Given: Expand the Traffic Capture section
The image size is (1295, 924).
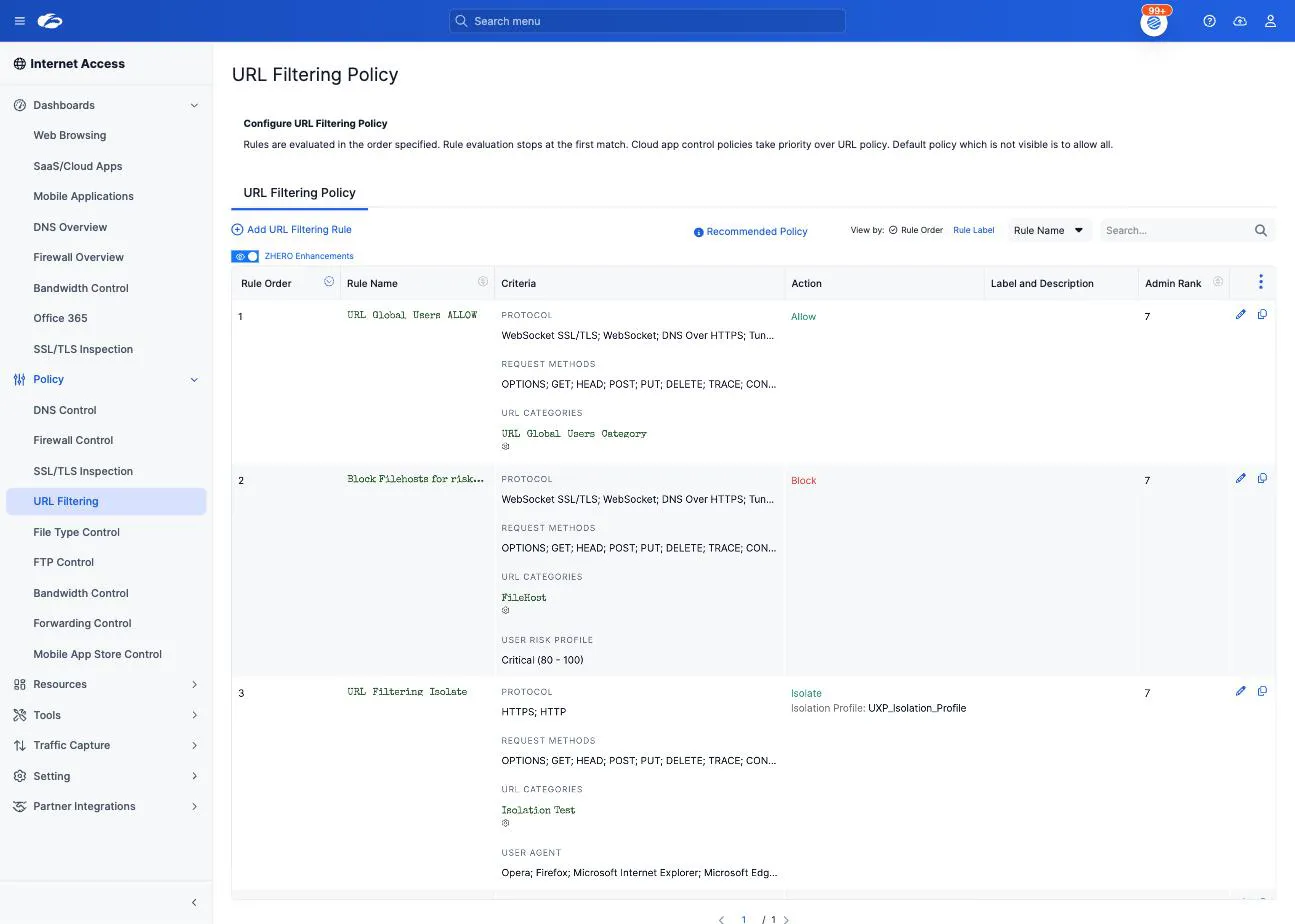Looking at the screenshot, I should (x=194, y=745).
